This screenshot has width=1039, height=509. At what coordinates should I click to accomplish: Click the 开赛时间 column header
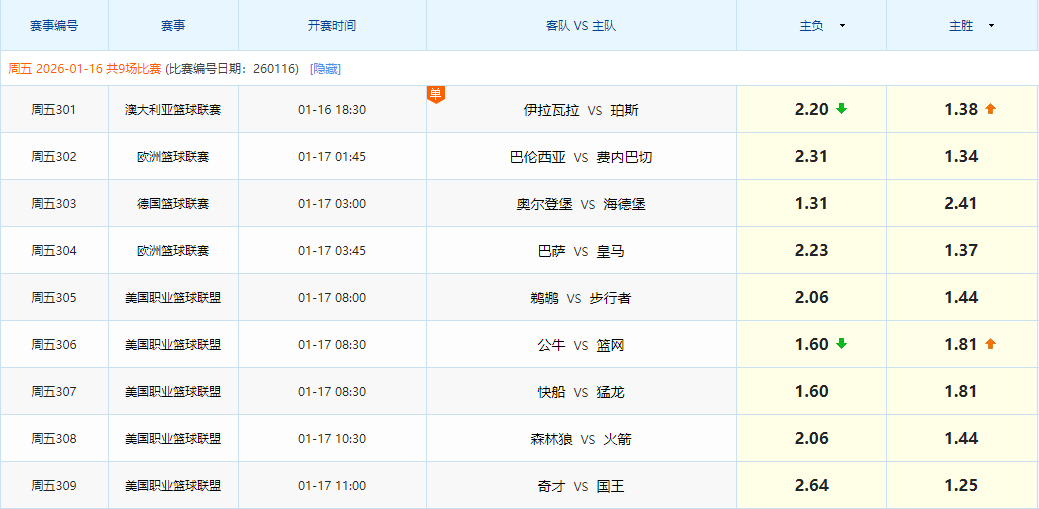pos(332,26)
